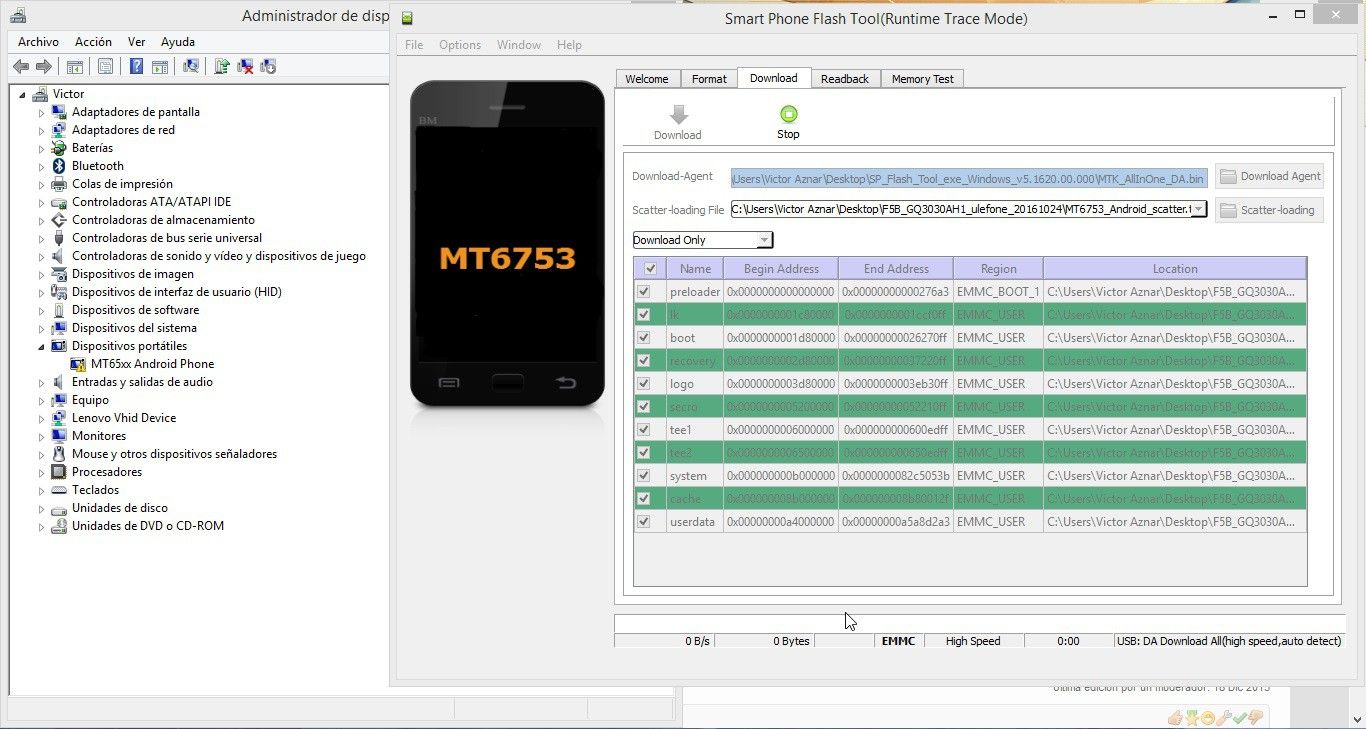Image resolution: width=1366 pixels, height=729 pixels.
Task: Uncheck the system partition checkbox
Action: point(644,476)
